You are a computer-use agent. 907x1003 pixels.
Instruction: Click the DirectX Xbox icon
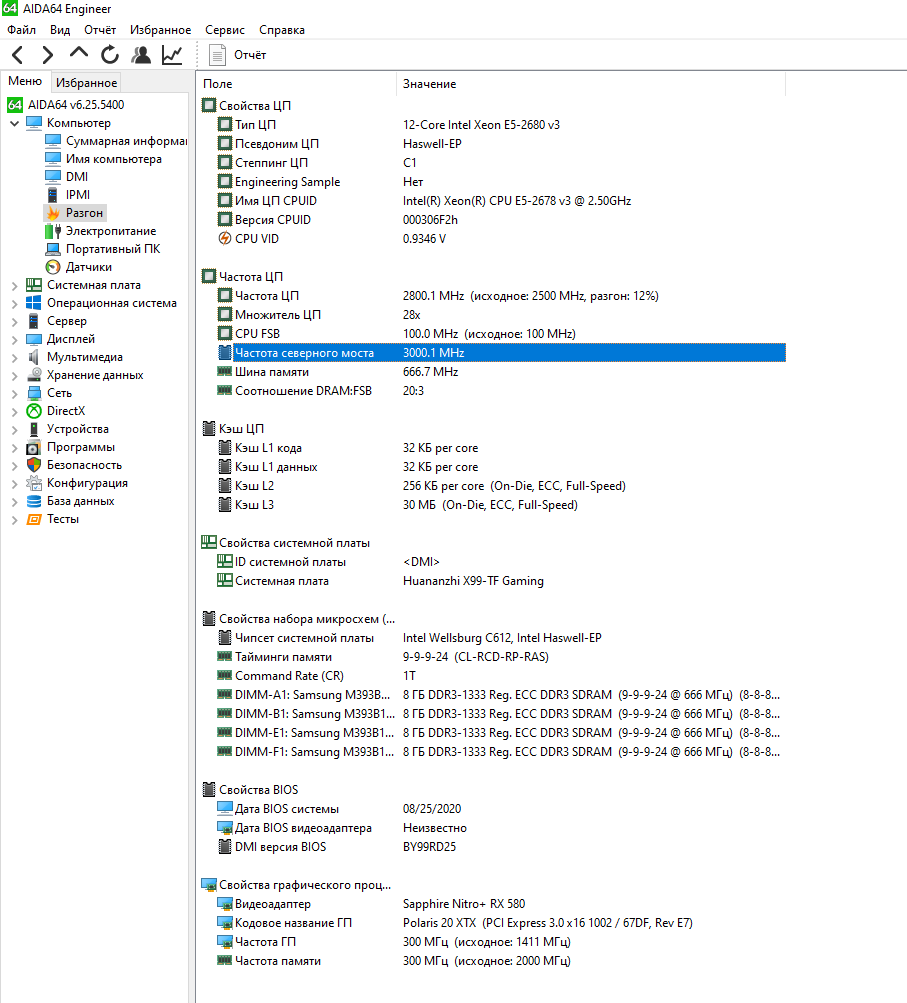(x=34, y=411)
